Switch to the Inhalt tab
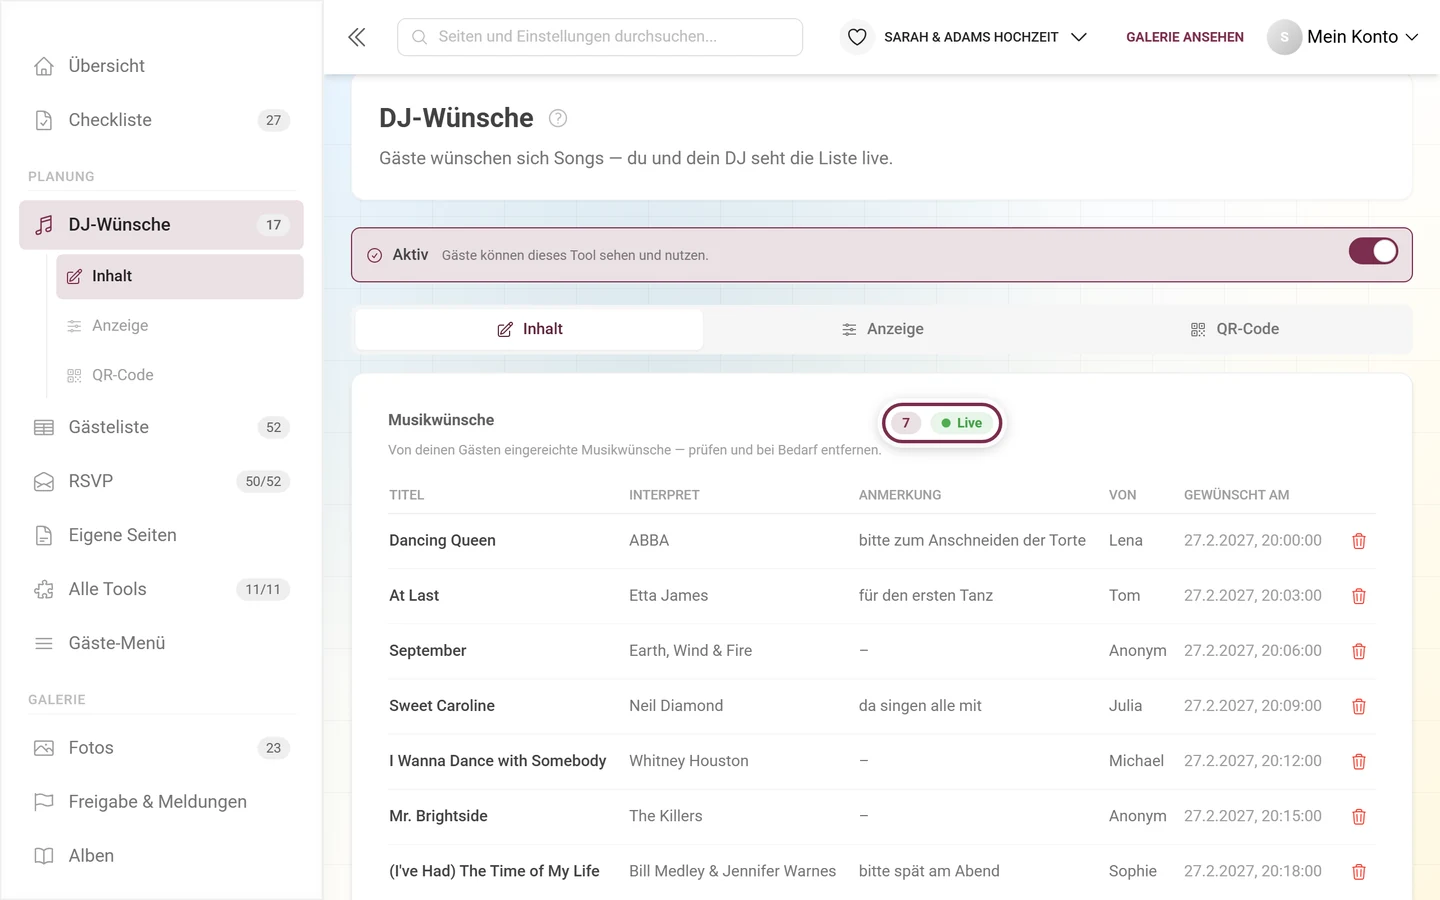Viewport: 1440px width, 900px height. tap(529, 329)
